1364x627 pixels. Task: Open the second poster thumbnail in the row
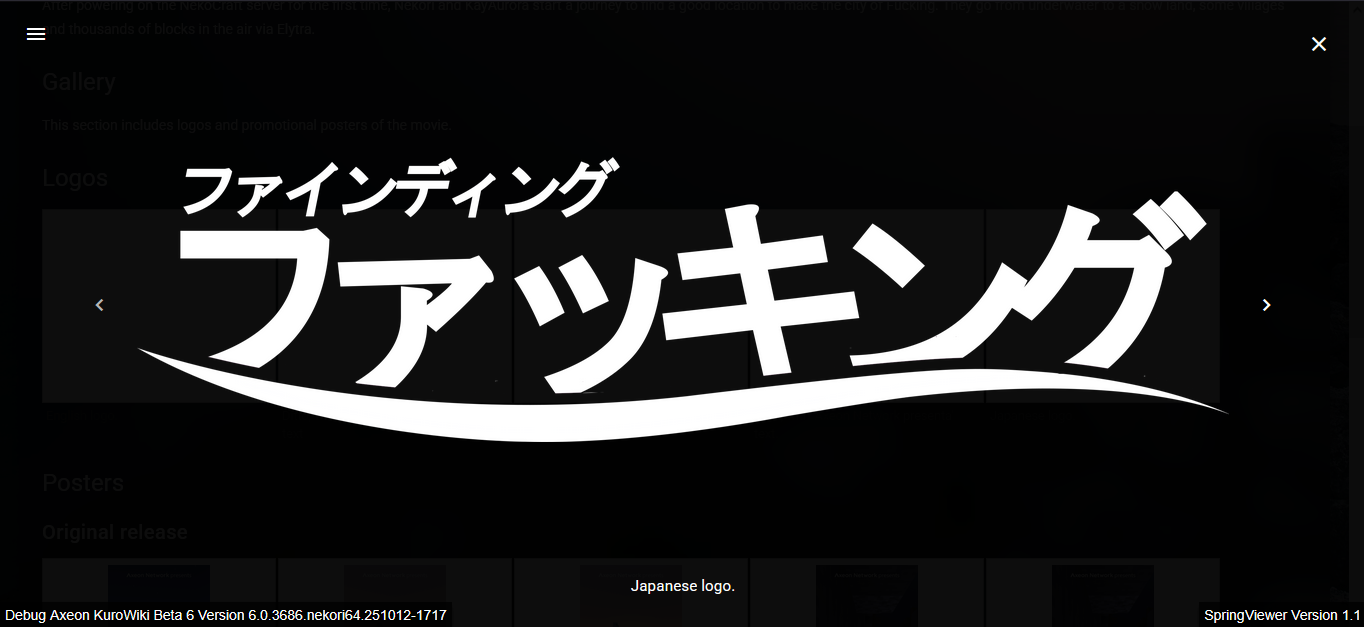[x=394, y=595]
